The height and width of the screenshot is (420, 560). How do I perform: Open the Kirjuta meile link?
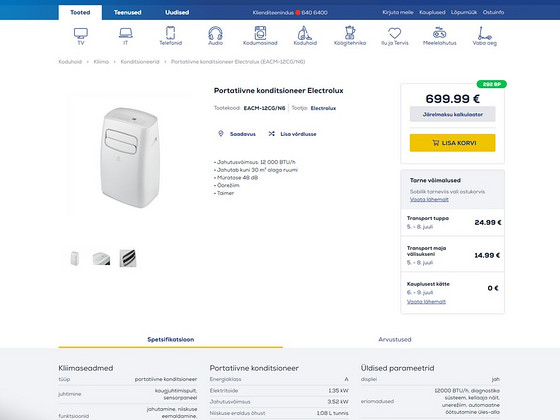[x=398, y=12]
